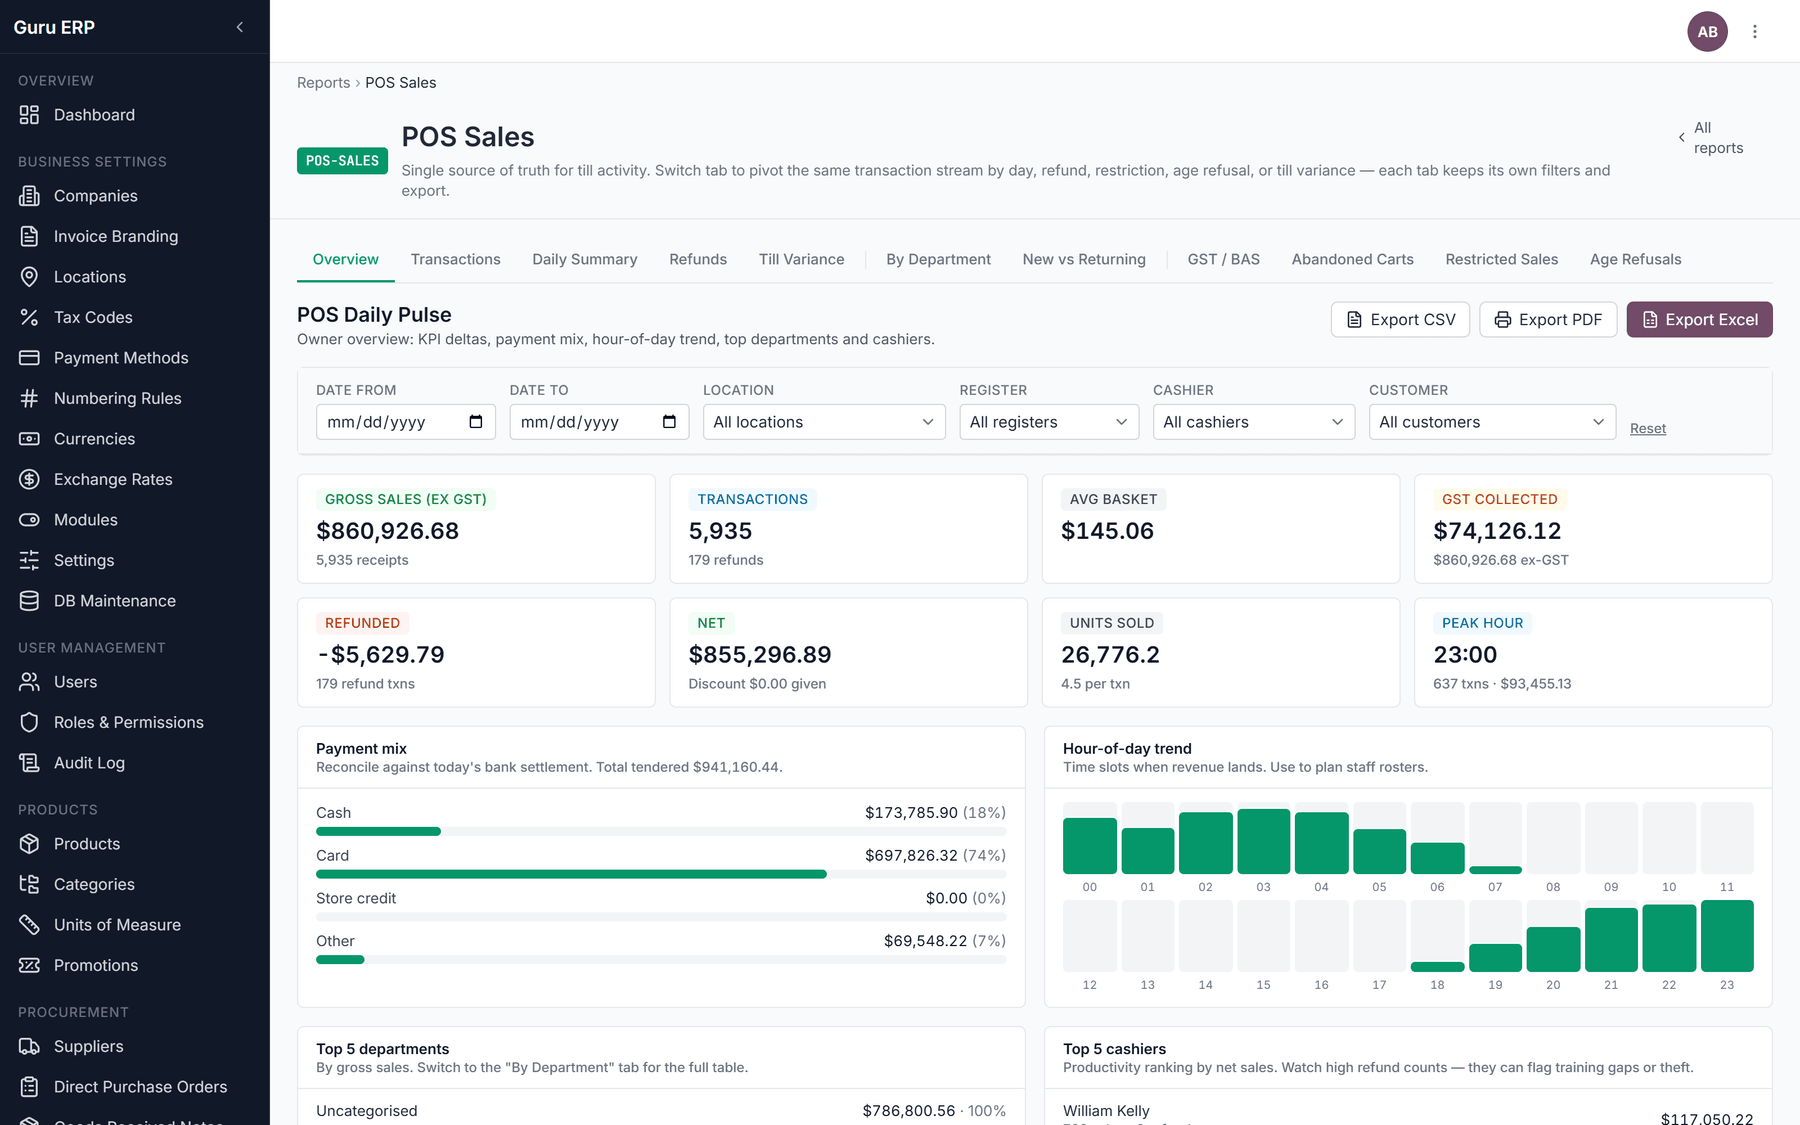Click the DB Maintenance database icon
Screen dimensions: 1800x1125
[x=29, y=601]
